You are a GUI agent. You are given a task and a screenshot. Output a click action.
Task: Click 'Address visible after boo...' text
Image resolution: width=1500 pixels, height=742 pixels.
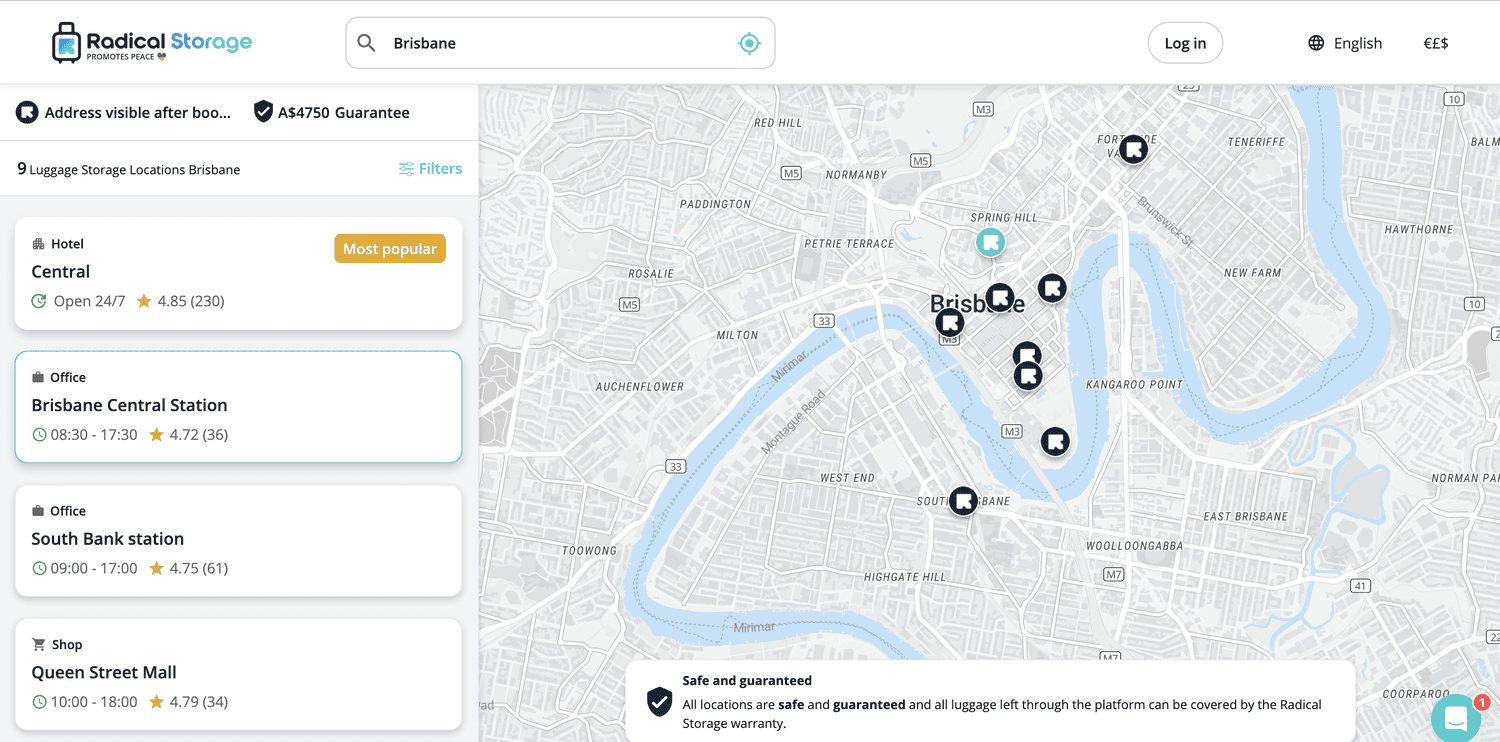138,112
